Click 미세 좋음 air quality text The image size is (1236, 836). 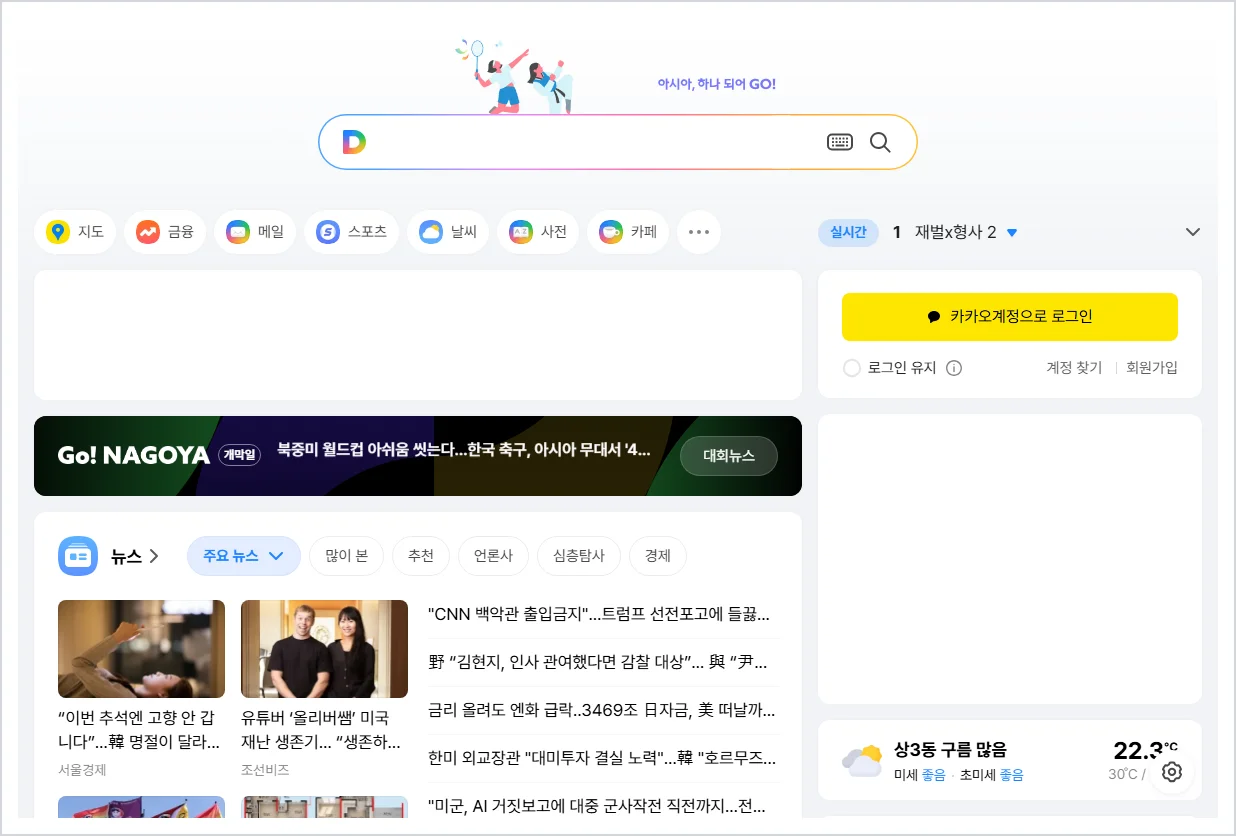tap(920, 775)
